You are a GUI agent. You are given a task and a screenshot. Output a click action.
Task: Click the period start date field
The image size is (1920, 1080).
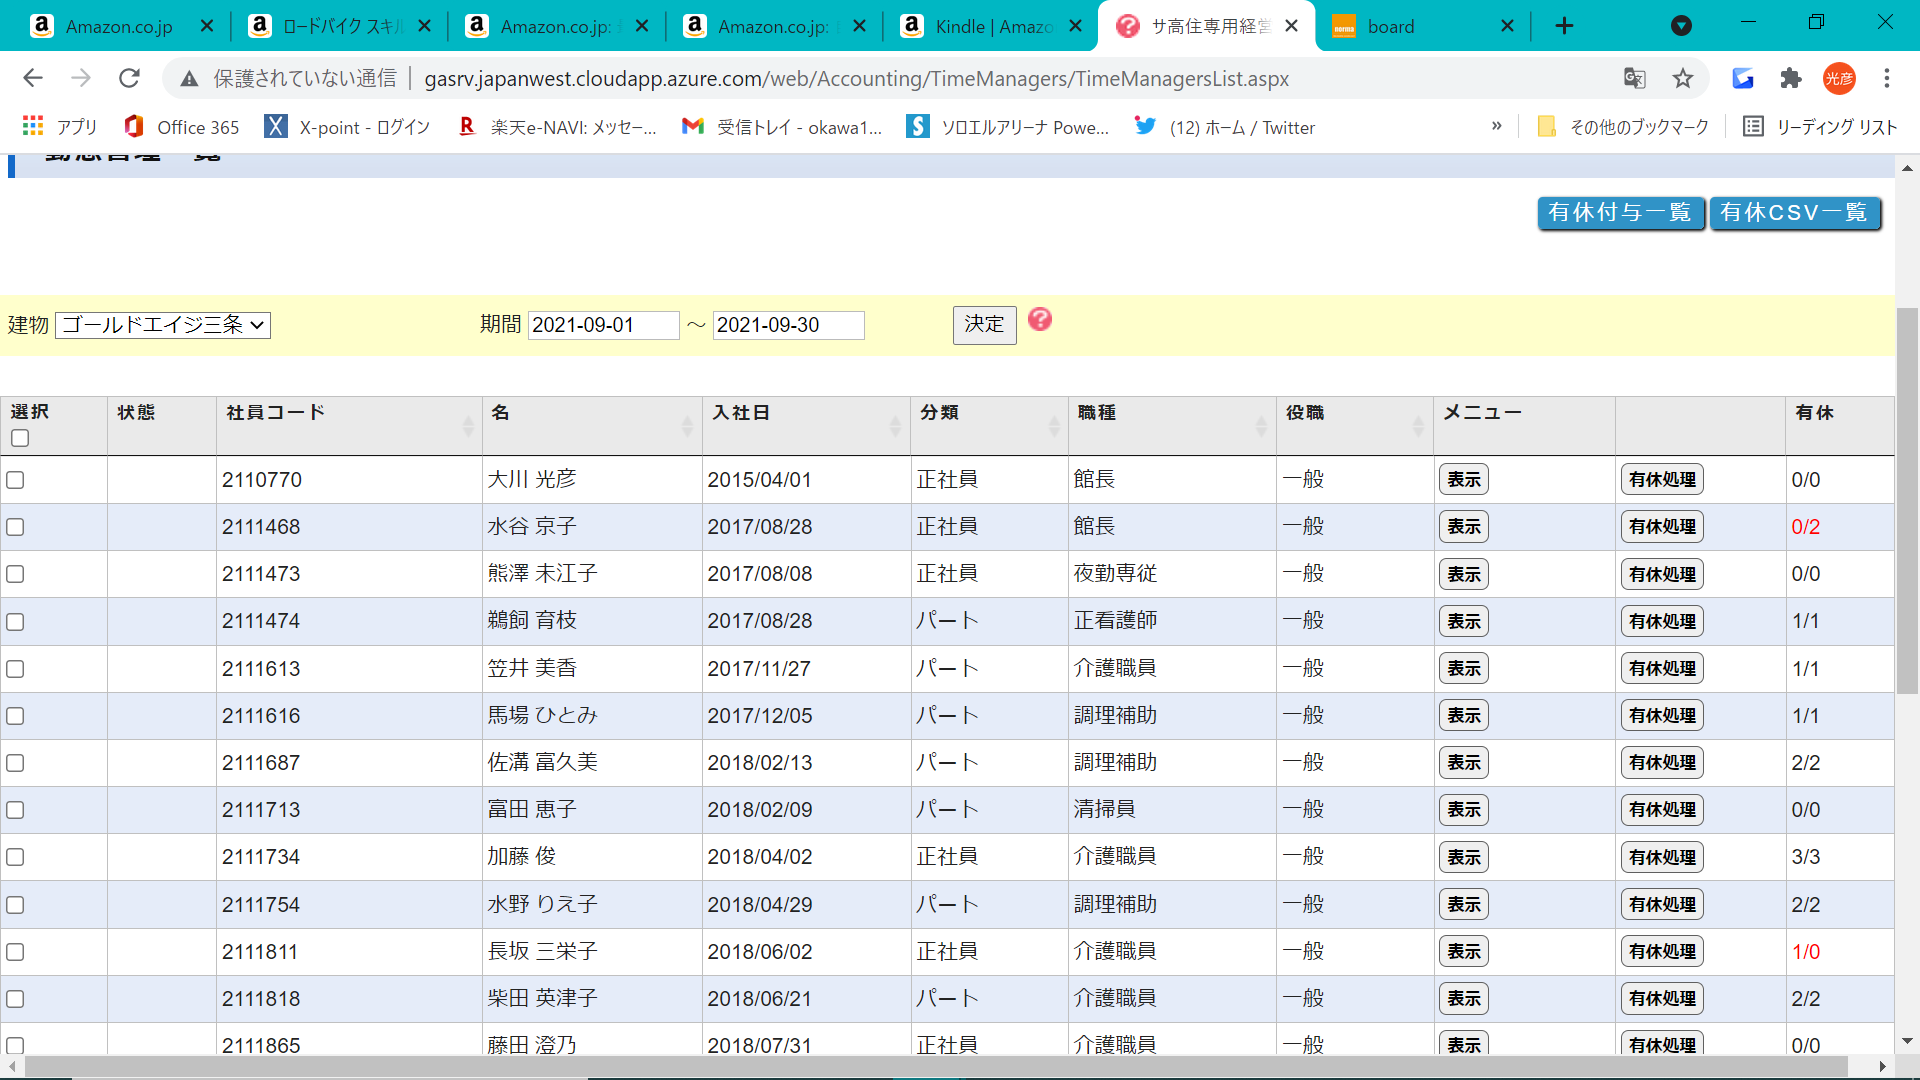coord(603,325)
